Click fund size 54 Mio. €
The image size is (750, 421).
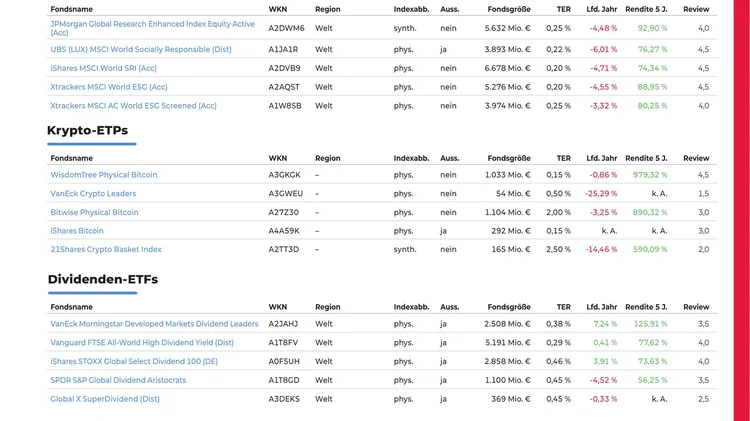(x=513, y=193)
